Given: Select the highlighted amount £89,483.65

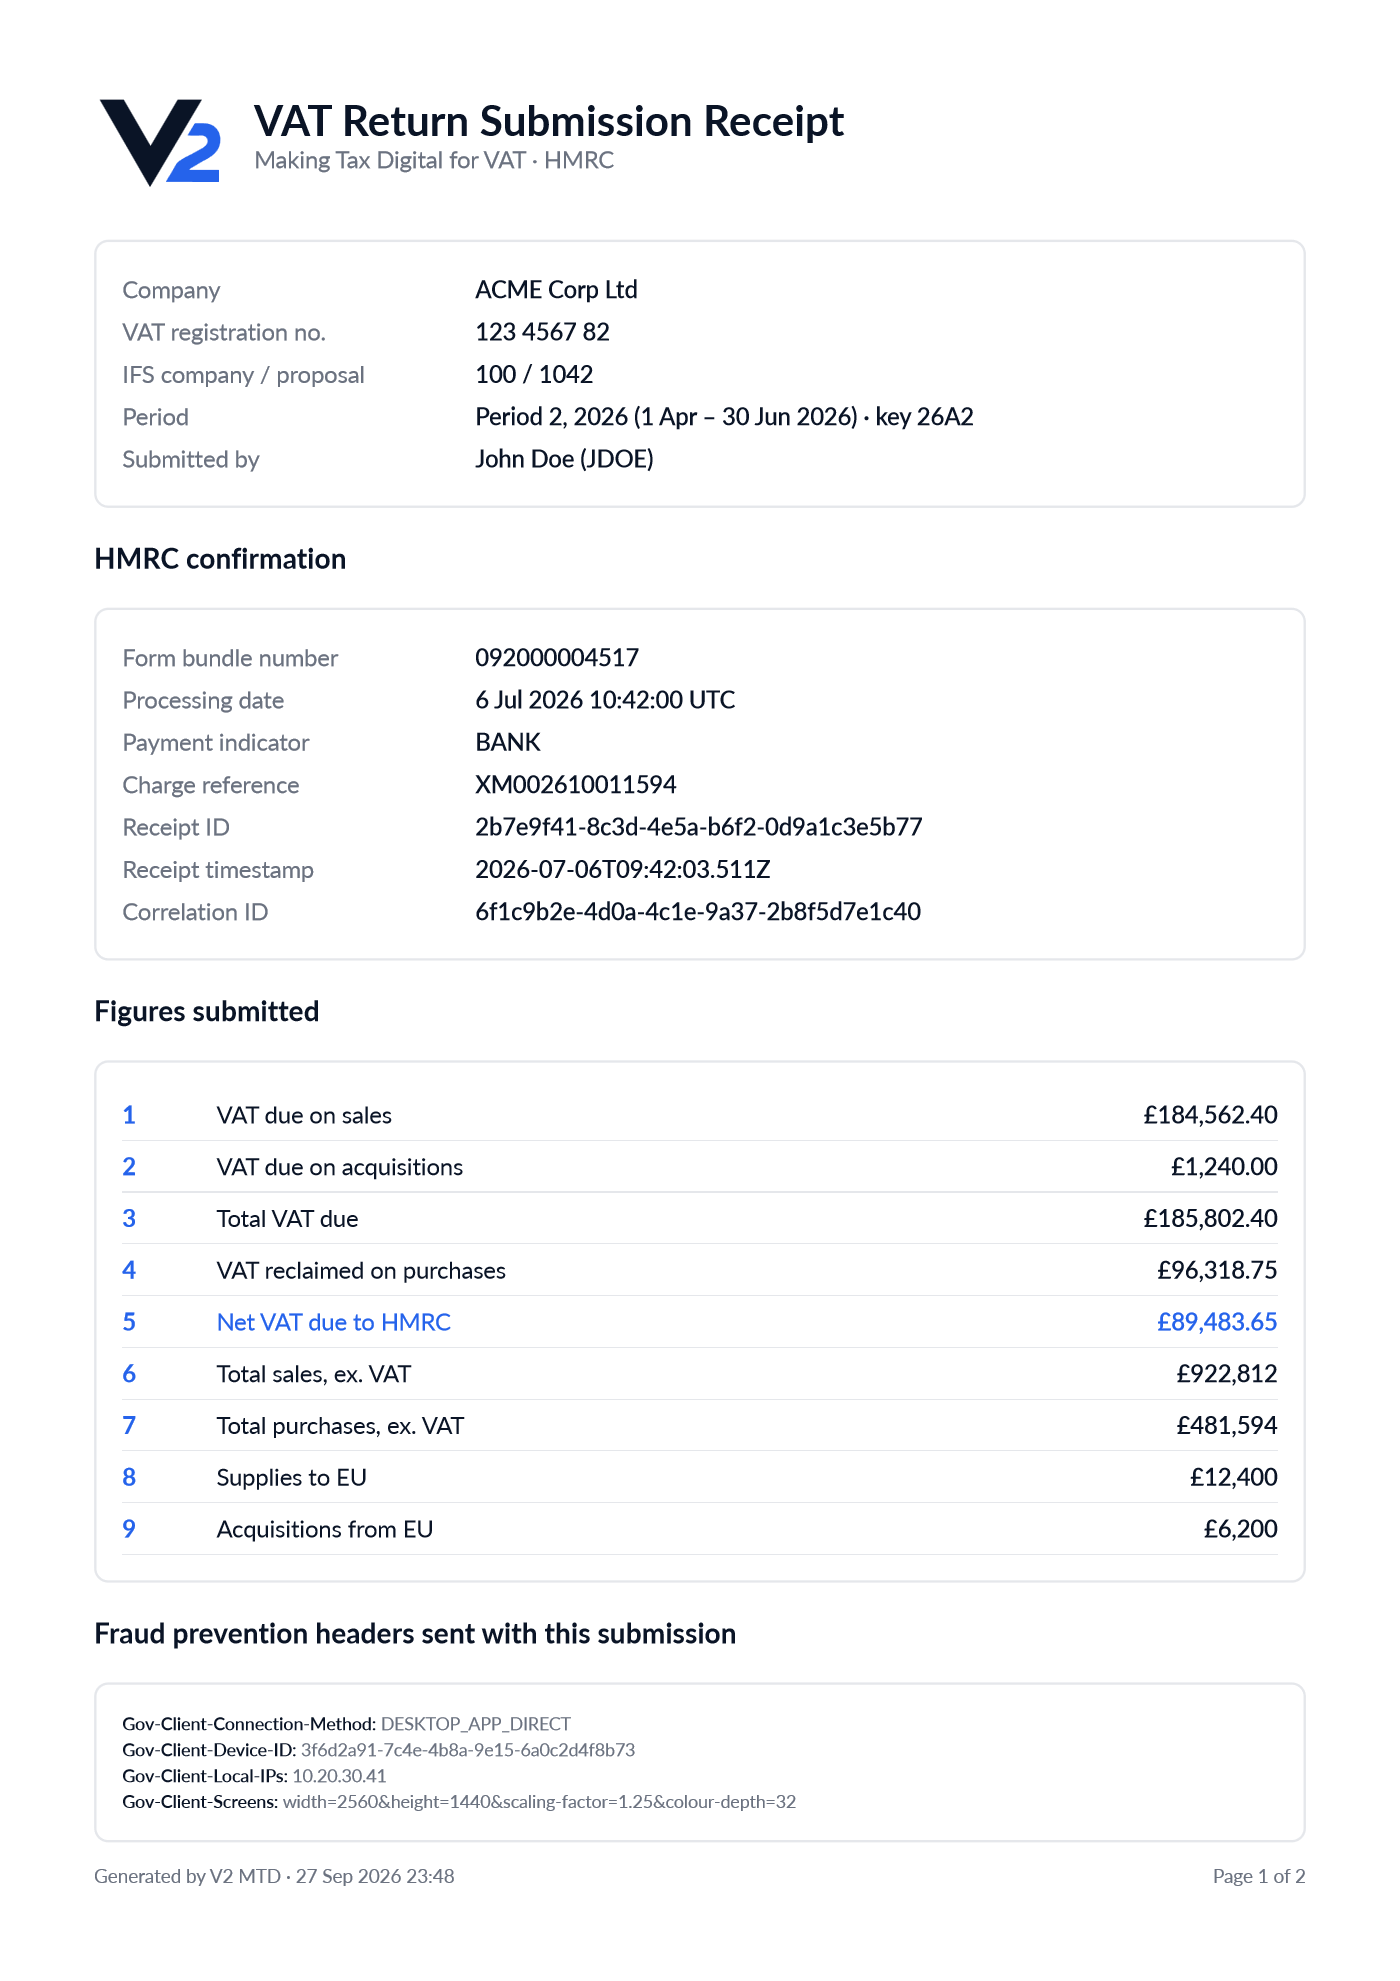Looking at the screenshot, I should coord(1217,1322).
